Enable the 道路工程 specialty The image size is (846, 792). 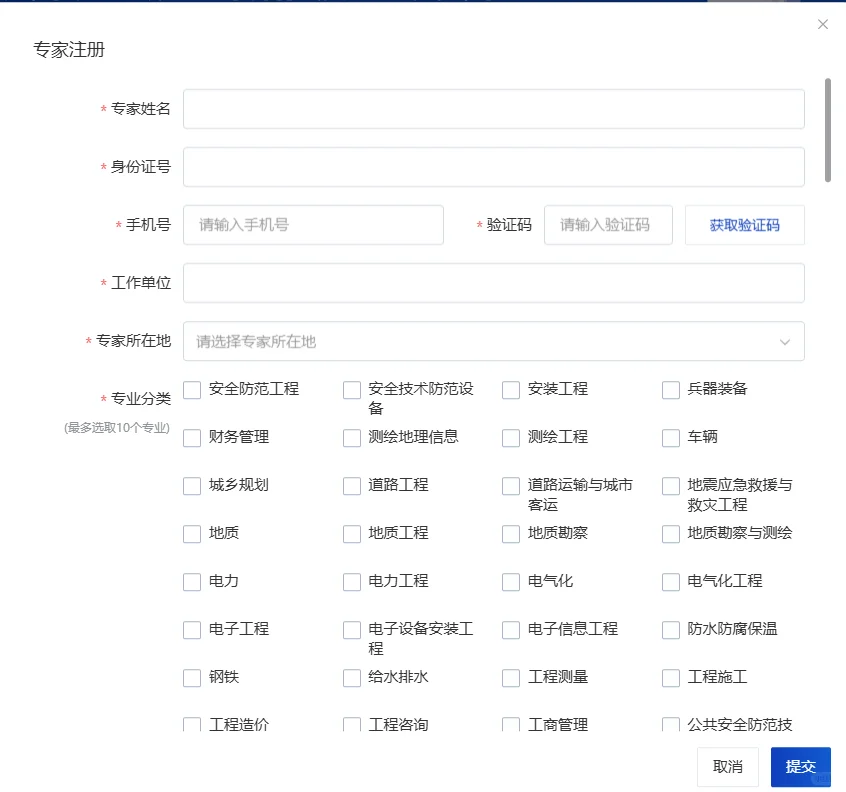click(351, 486)
